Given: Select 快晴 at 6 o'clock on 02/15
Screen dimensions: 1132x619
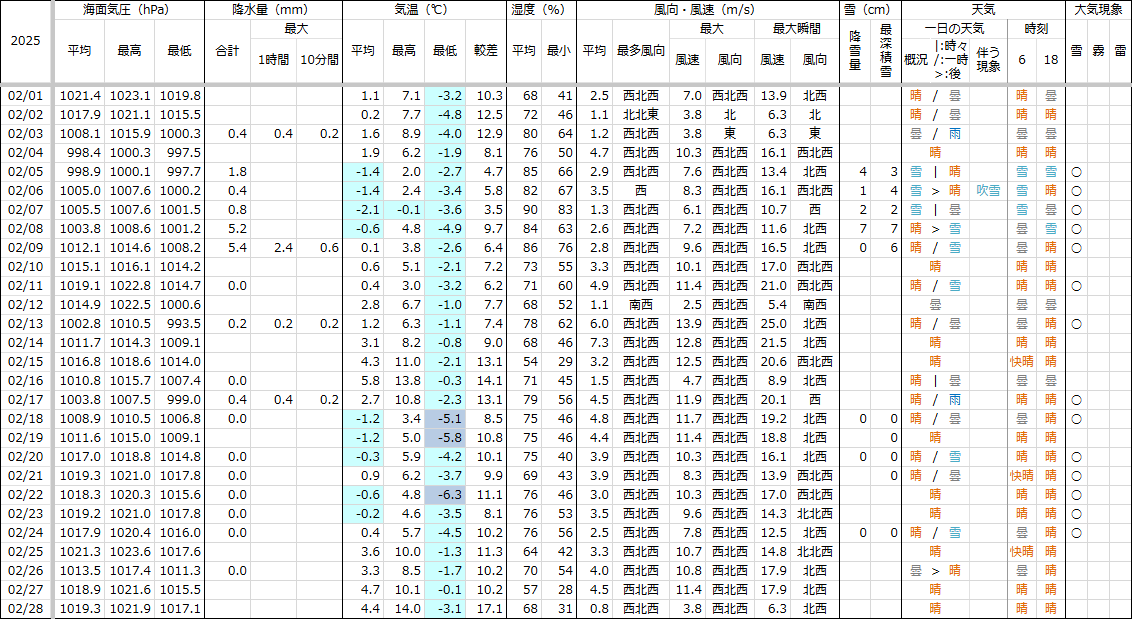Looking at the screenshot, I should pos(1021,361).
